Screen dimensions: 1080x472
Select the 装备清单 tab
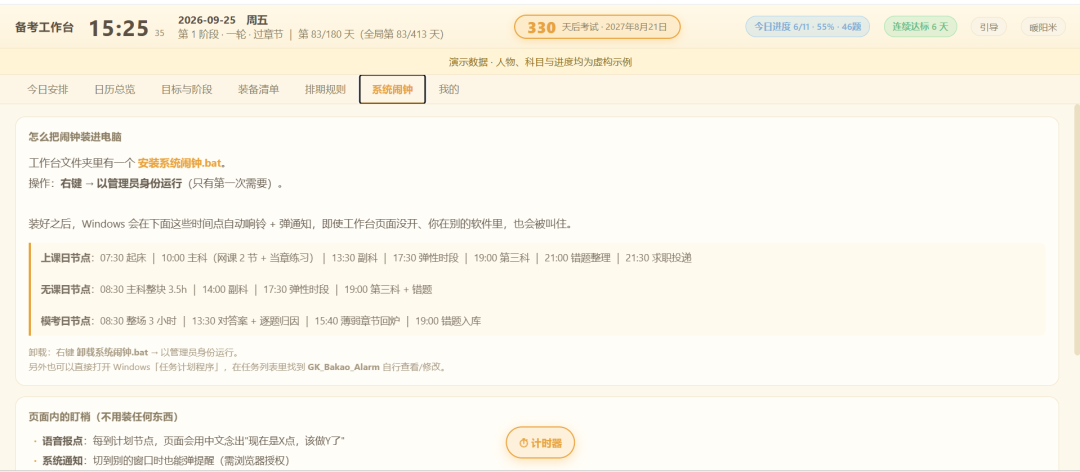point(258,90)
